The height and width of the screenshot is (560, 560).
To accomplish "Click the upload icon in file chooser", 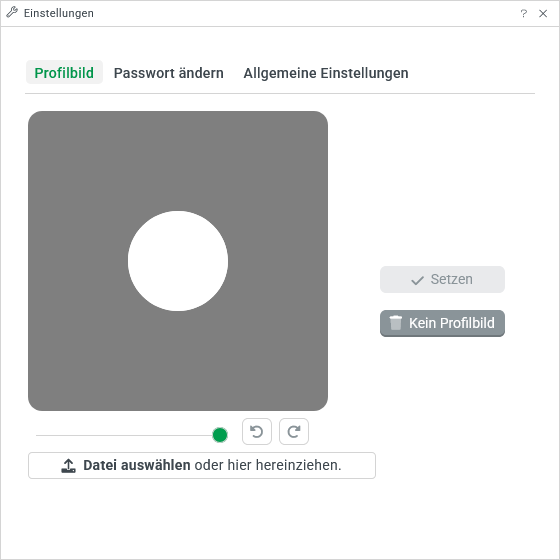I will pyautogui.click(x=68, y=465).
